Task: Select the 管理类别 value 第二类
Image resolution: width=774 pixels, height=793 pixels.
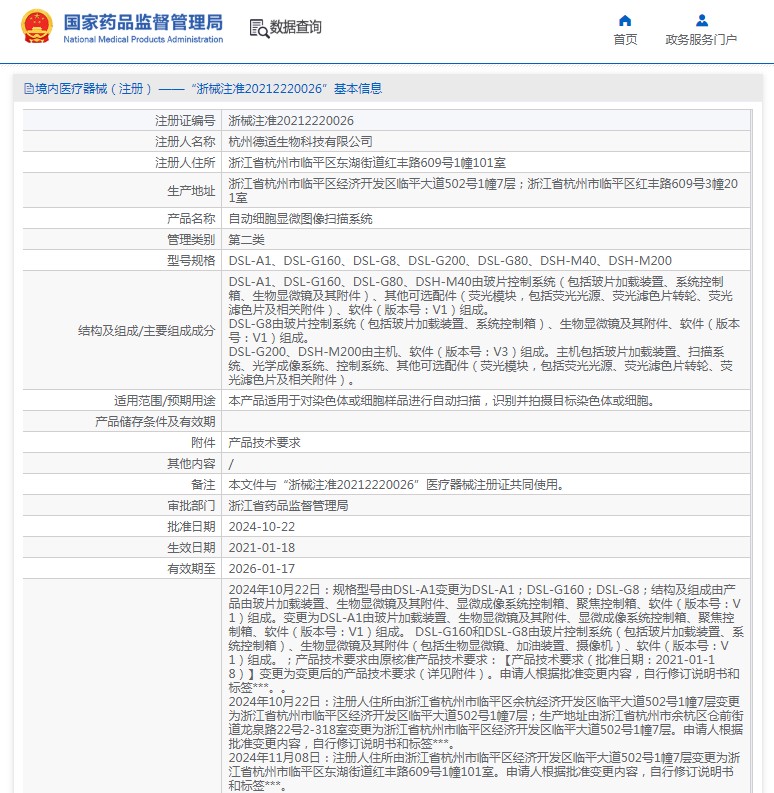Action: click(246, 240)
